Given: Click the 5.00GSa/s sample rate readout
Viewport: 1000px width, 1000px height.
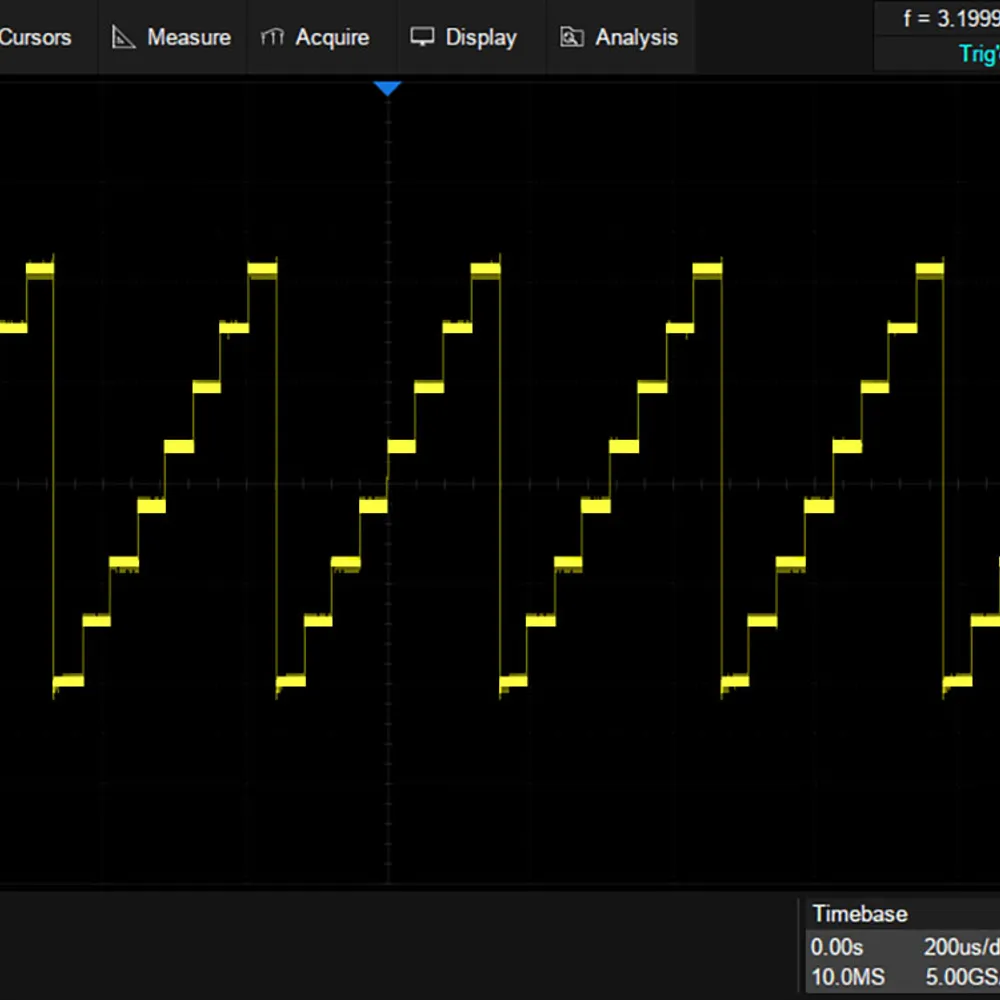Looking at the screenshot, I should pyautogui.click(x=960, y=977).
